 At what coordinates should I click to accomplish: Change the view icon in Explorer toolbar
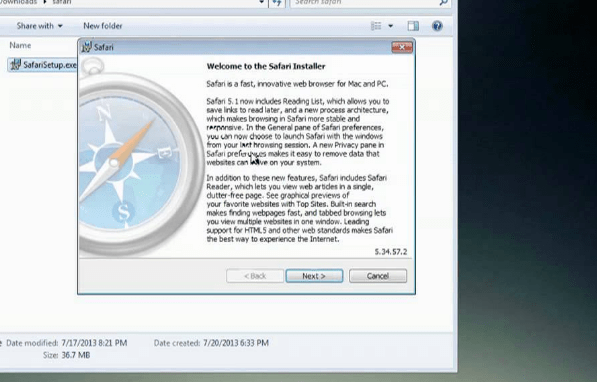coord(376,26)
